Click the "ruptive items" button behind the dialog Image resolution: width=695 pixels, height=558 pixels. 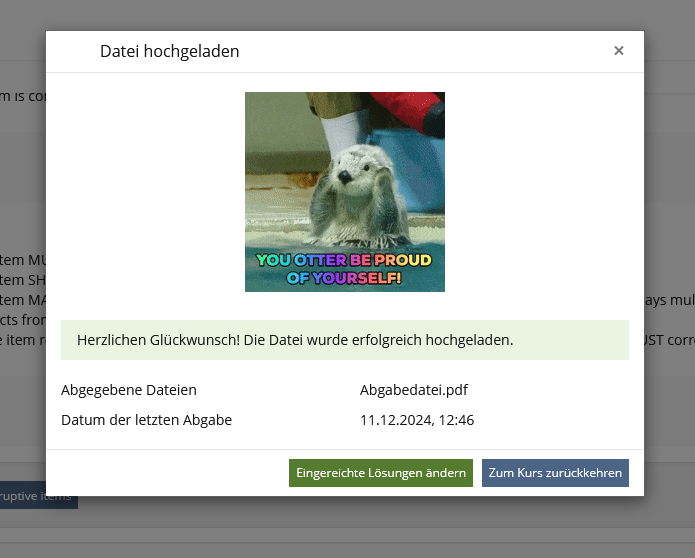pos(38,496)
